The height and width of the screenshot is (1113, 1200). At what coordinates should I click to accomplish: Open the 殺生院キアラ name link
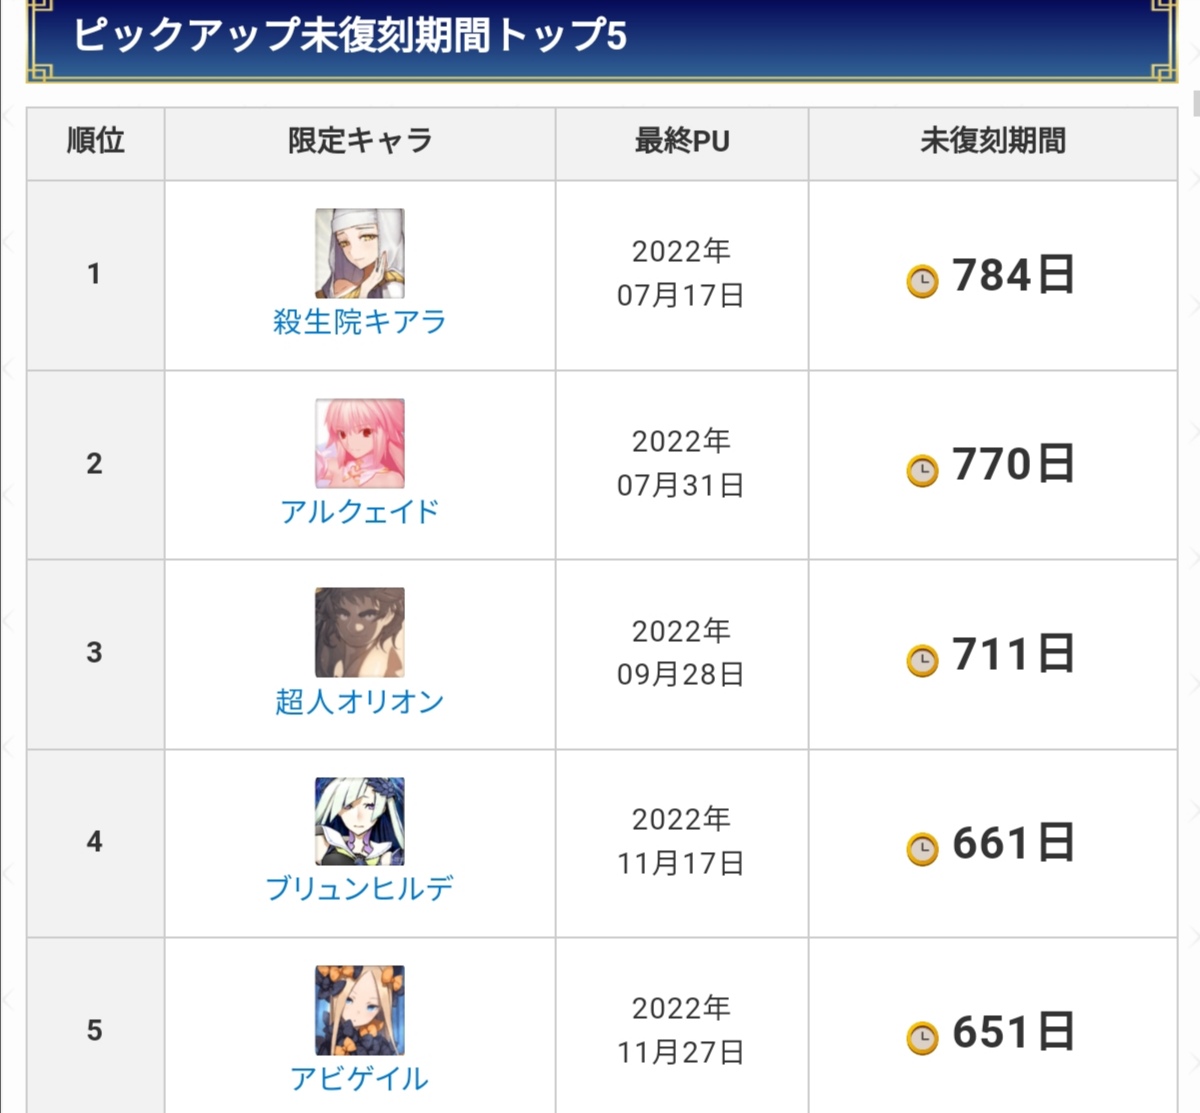[x=360, y=322]
